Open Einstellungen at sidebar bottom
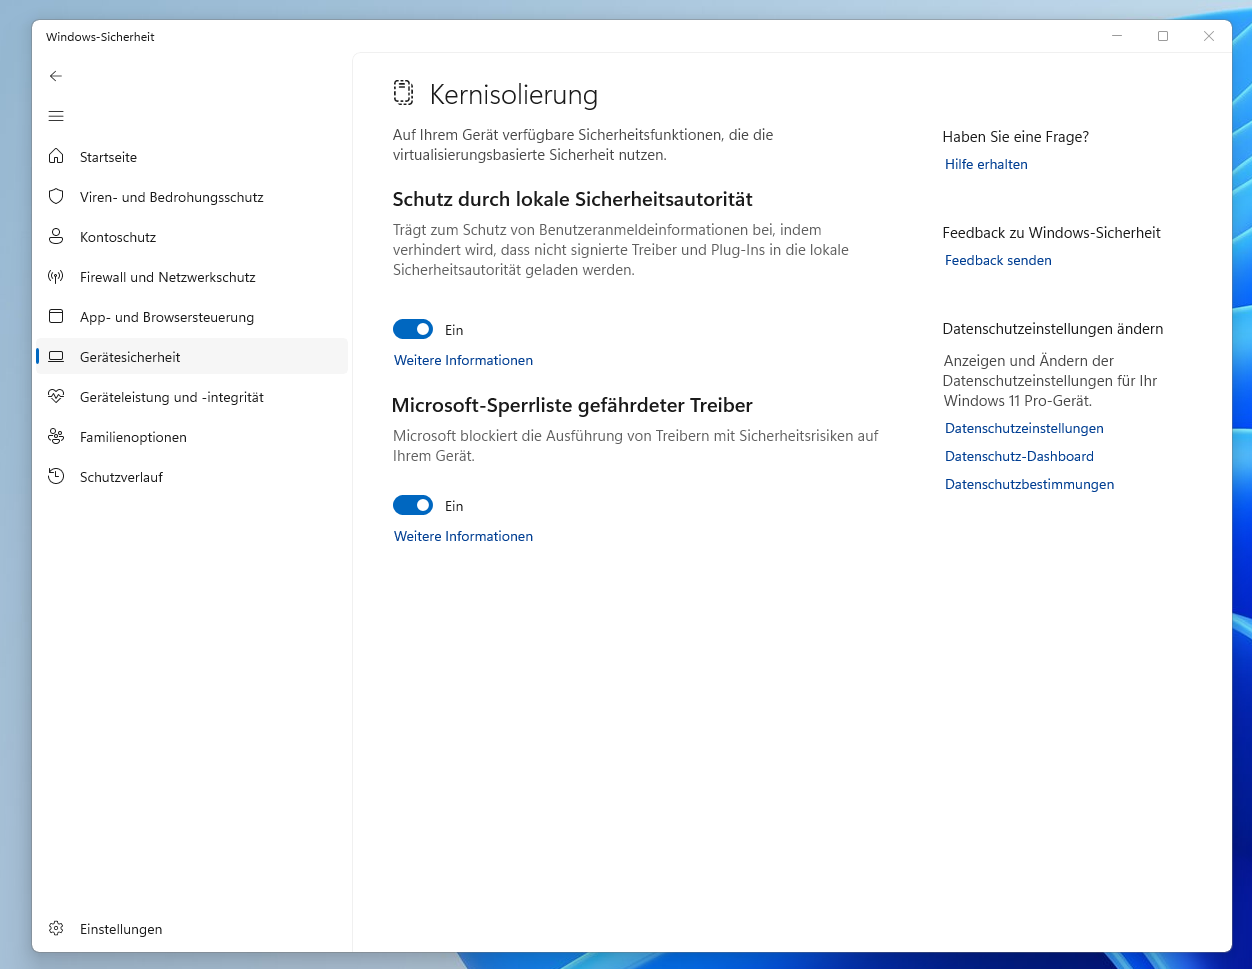1252x969 pixels. point(192,929)
